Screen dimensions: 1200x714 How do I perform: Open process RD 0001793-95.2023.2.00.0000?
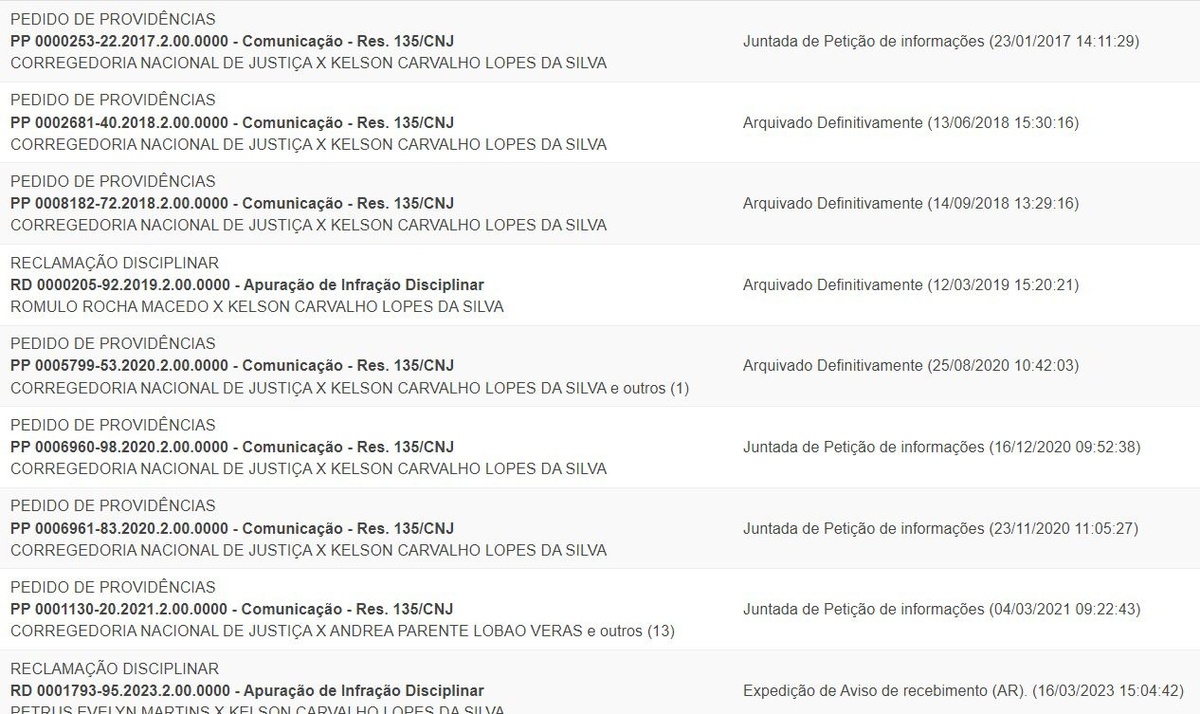247,691
